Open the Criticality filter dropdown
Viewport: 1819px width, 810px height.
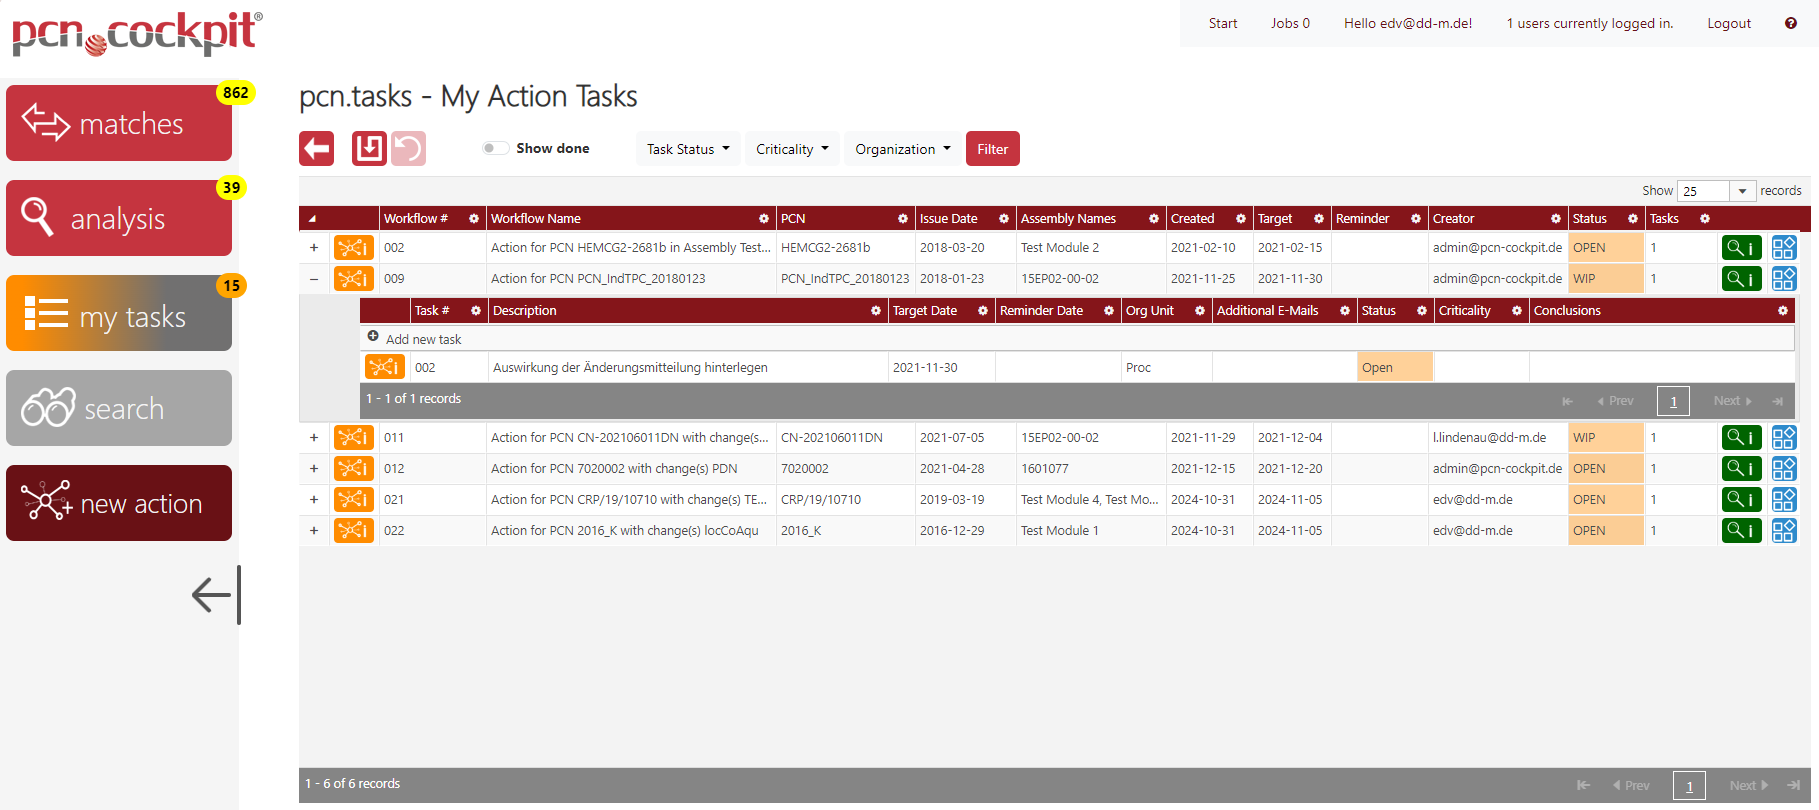[792, 149]
